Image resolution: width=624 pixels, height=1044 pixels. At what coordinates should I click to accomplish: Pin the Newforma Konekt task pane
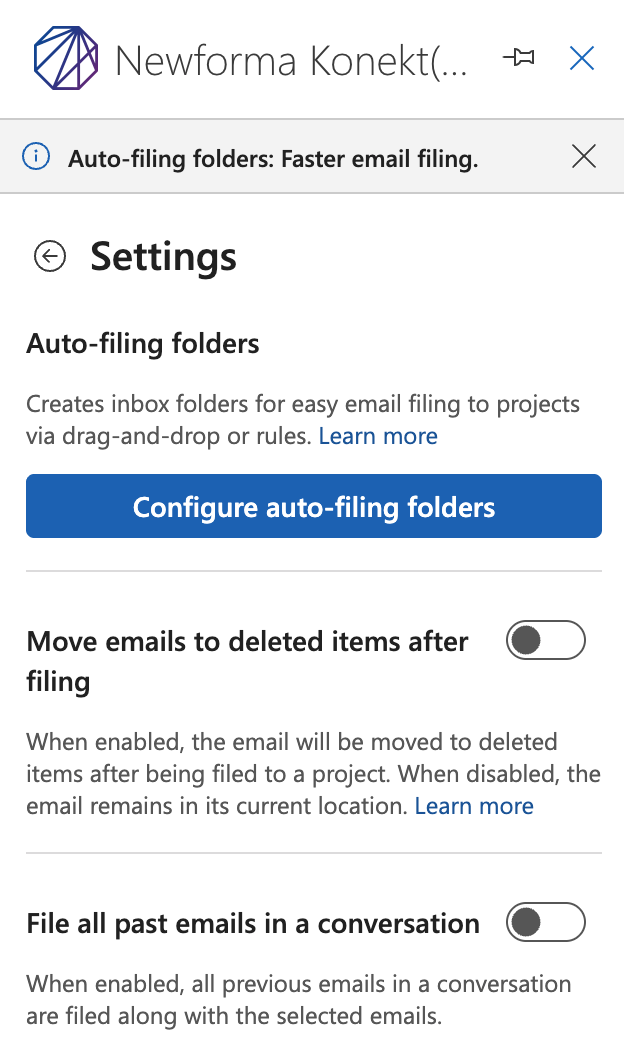point(518,59)
